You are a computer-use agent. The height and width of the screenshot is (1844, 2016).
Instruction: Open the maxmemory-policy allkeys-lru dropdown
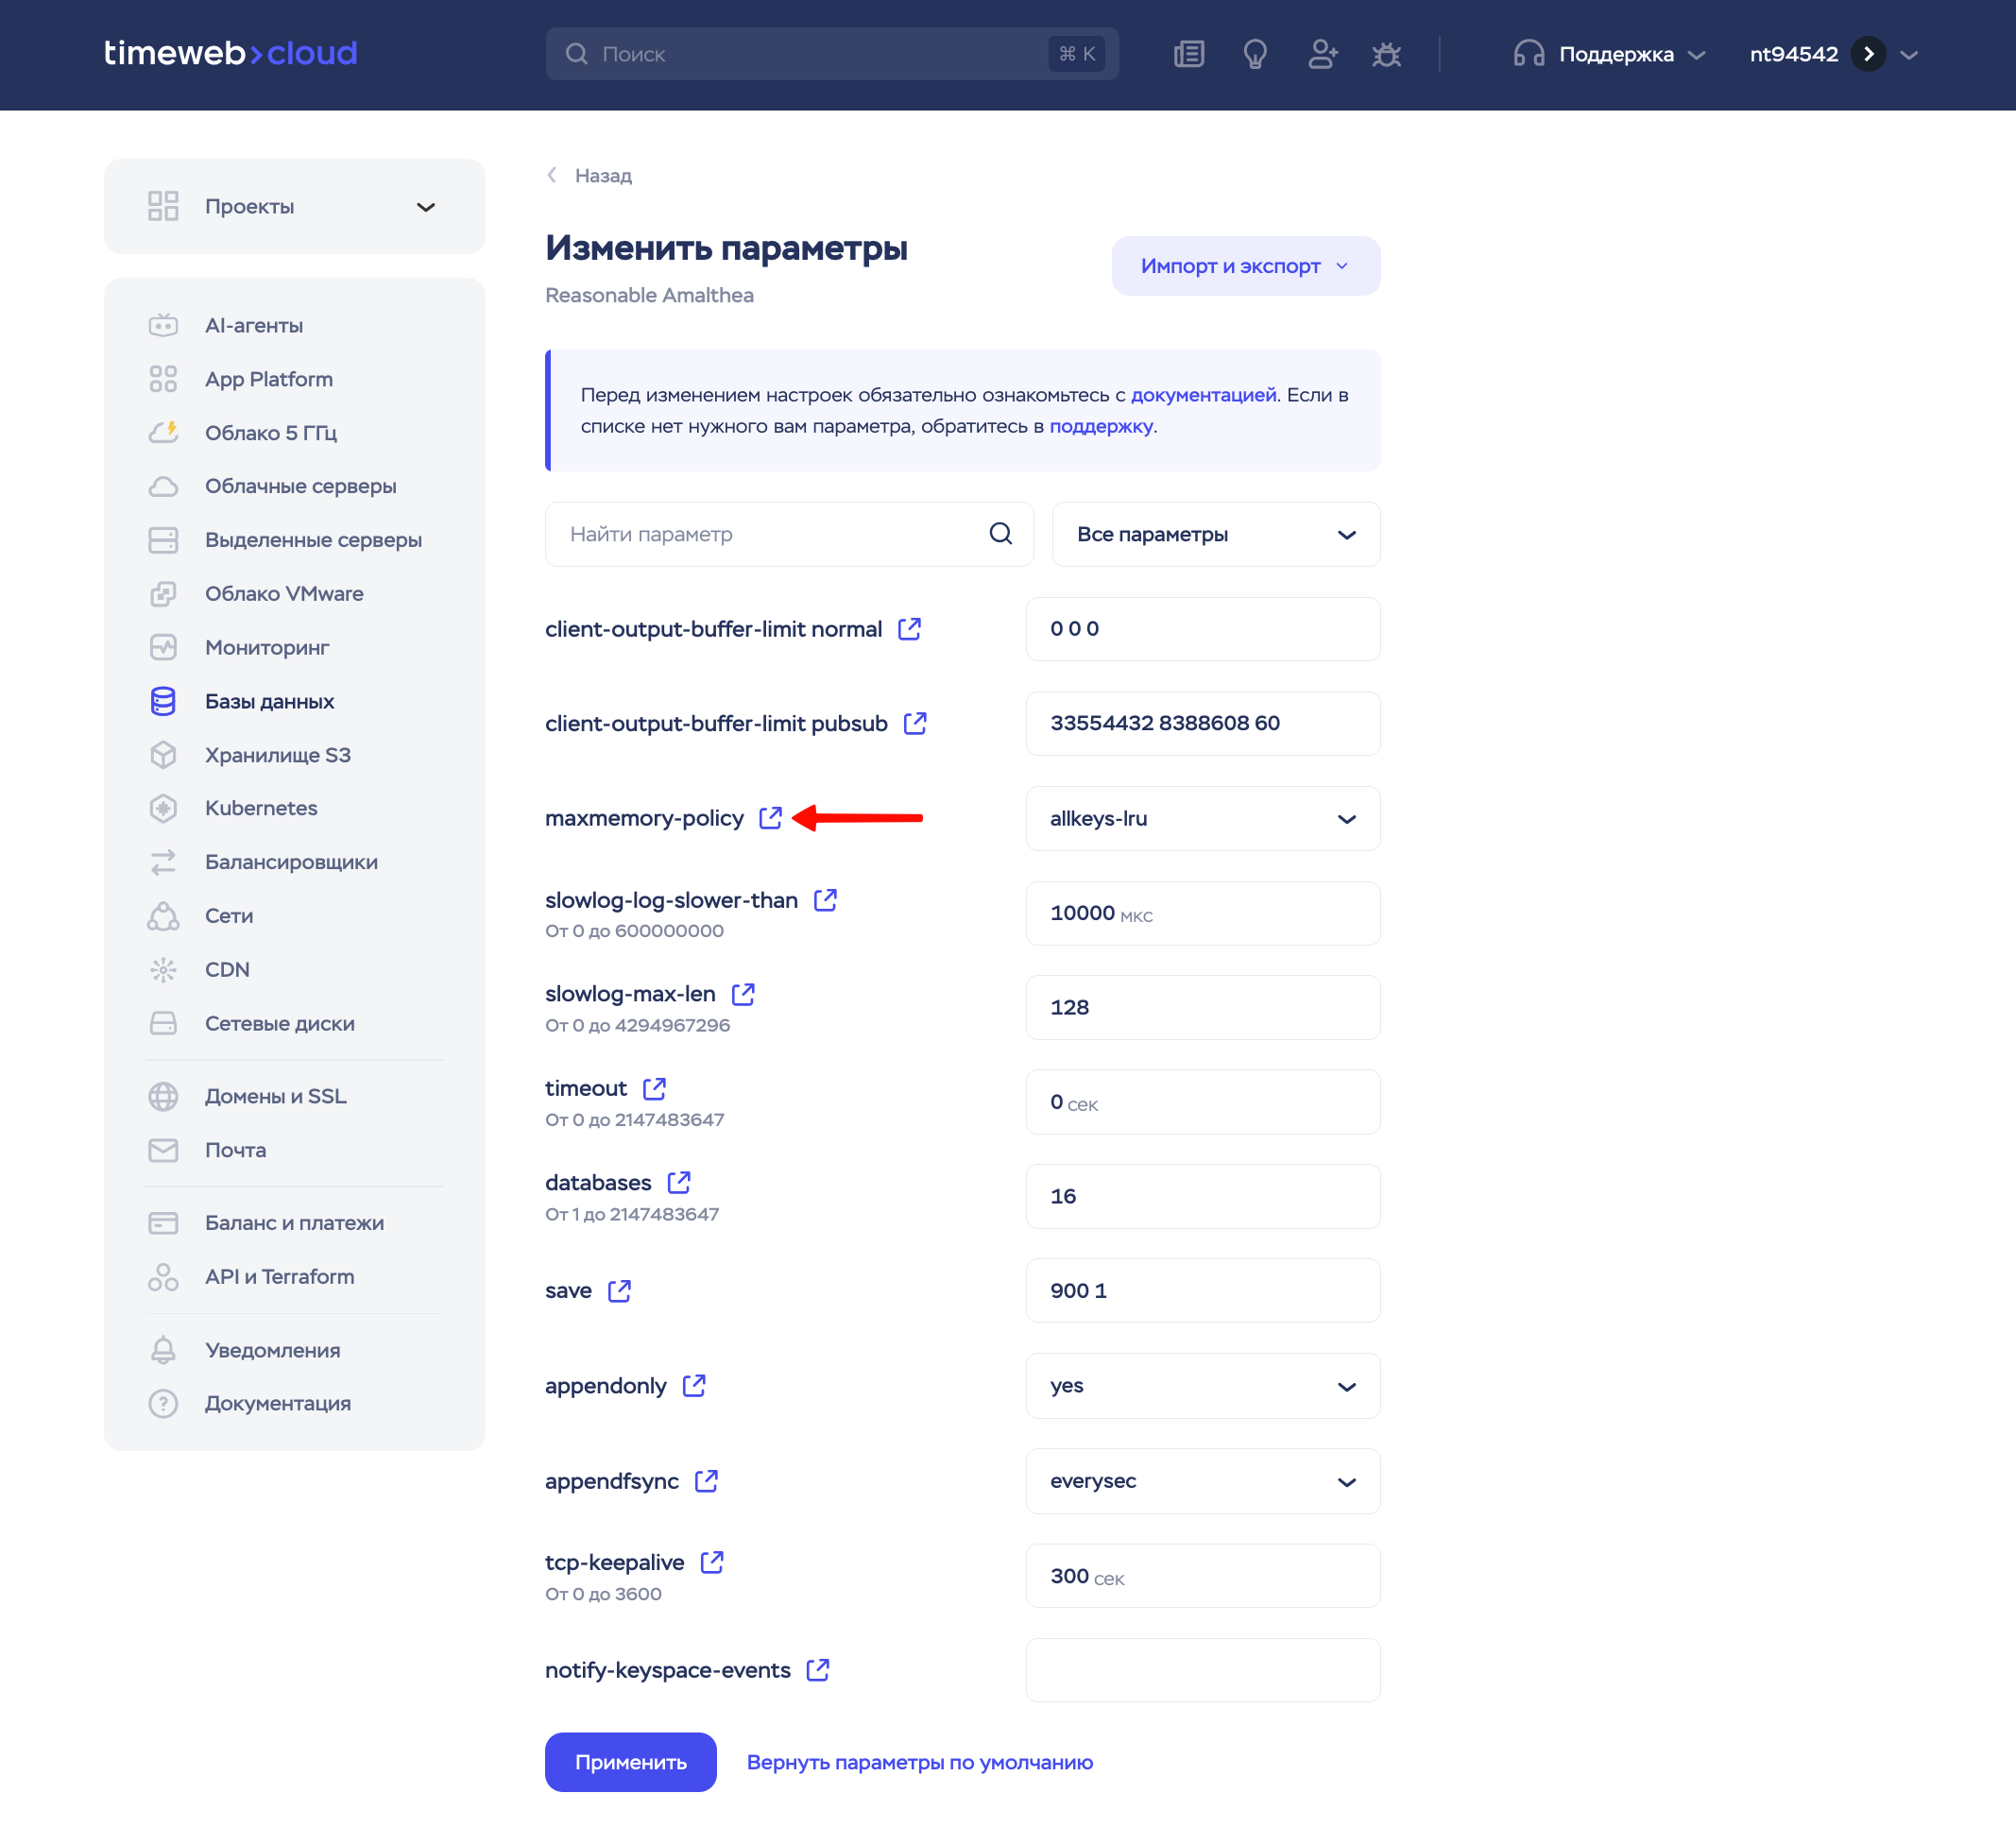(x=1203, y=818)
